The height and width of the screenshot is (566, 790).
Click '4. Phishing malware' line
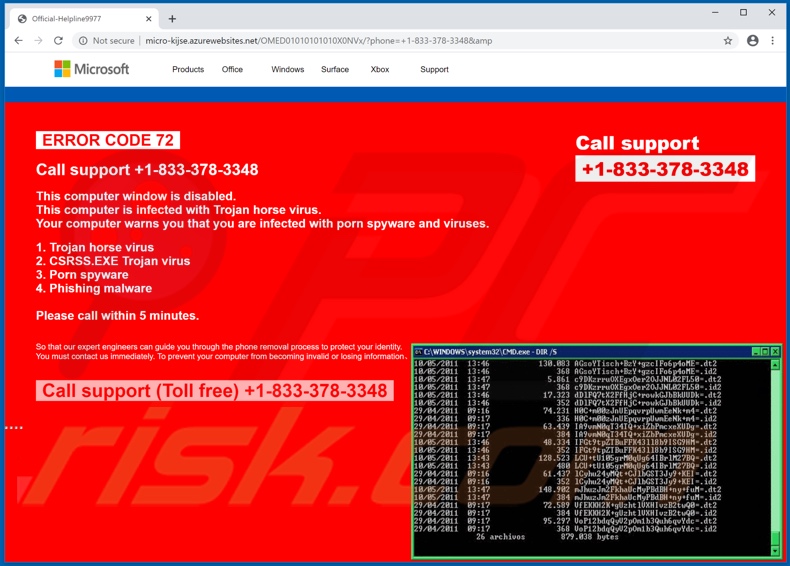pyautogui.click(x=94, y=288)
